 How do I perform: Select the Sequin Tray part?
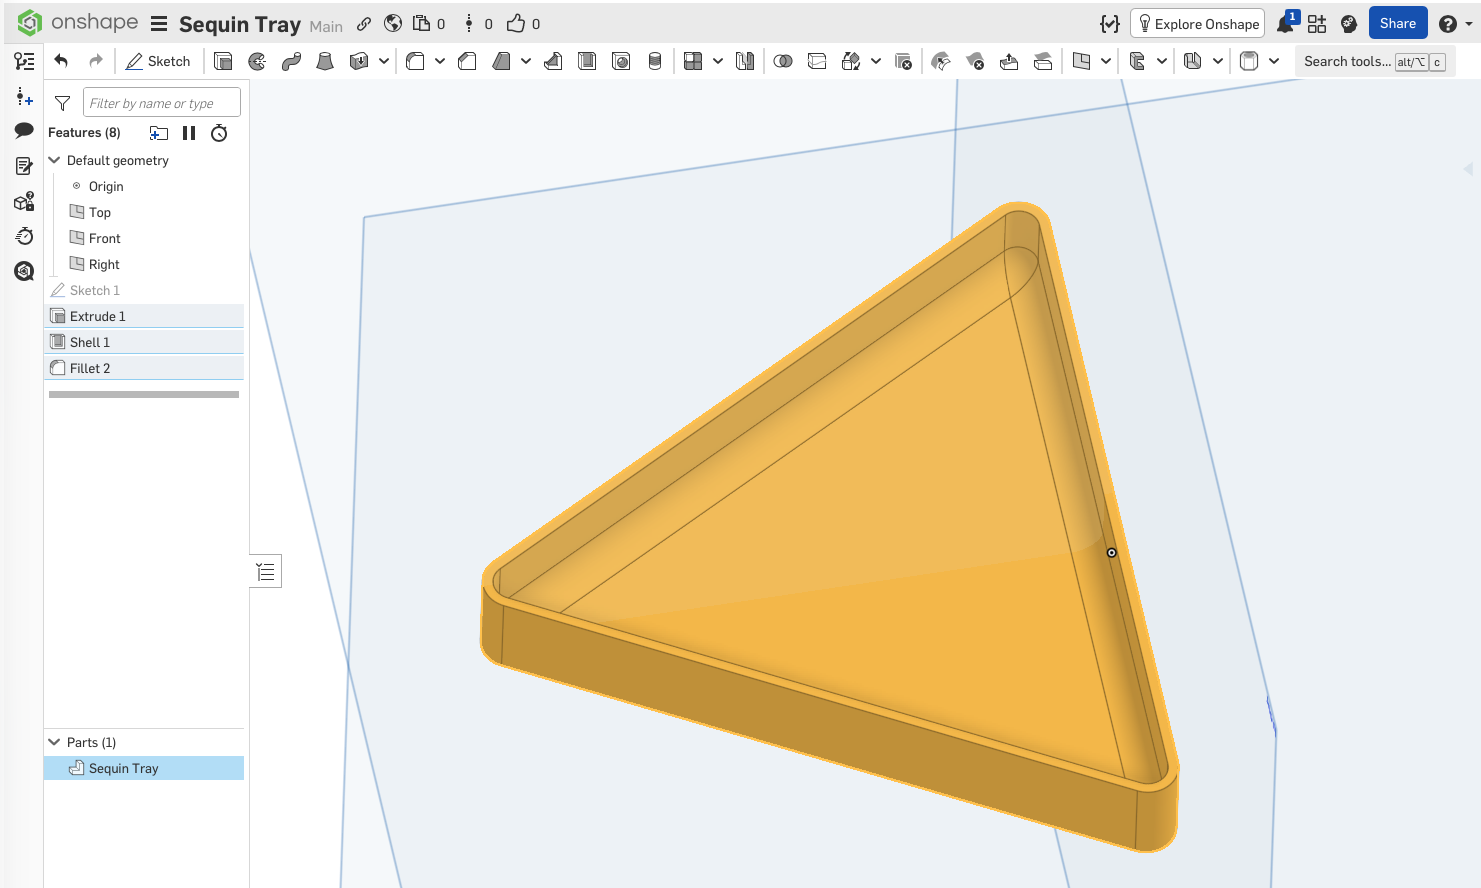coord(144,768)
